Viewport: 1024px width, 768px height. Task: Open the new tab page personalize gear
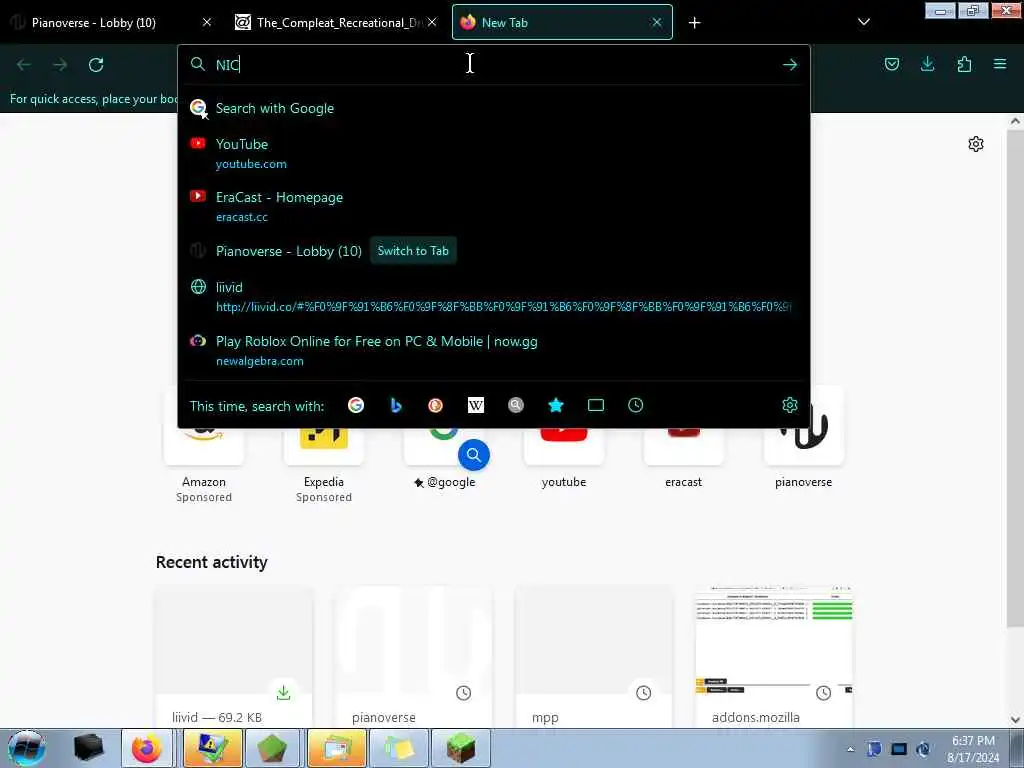coord(976,144)
